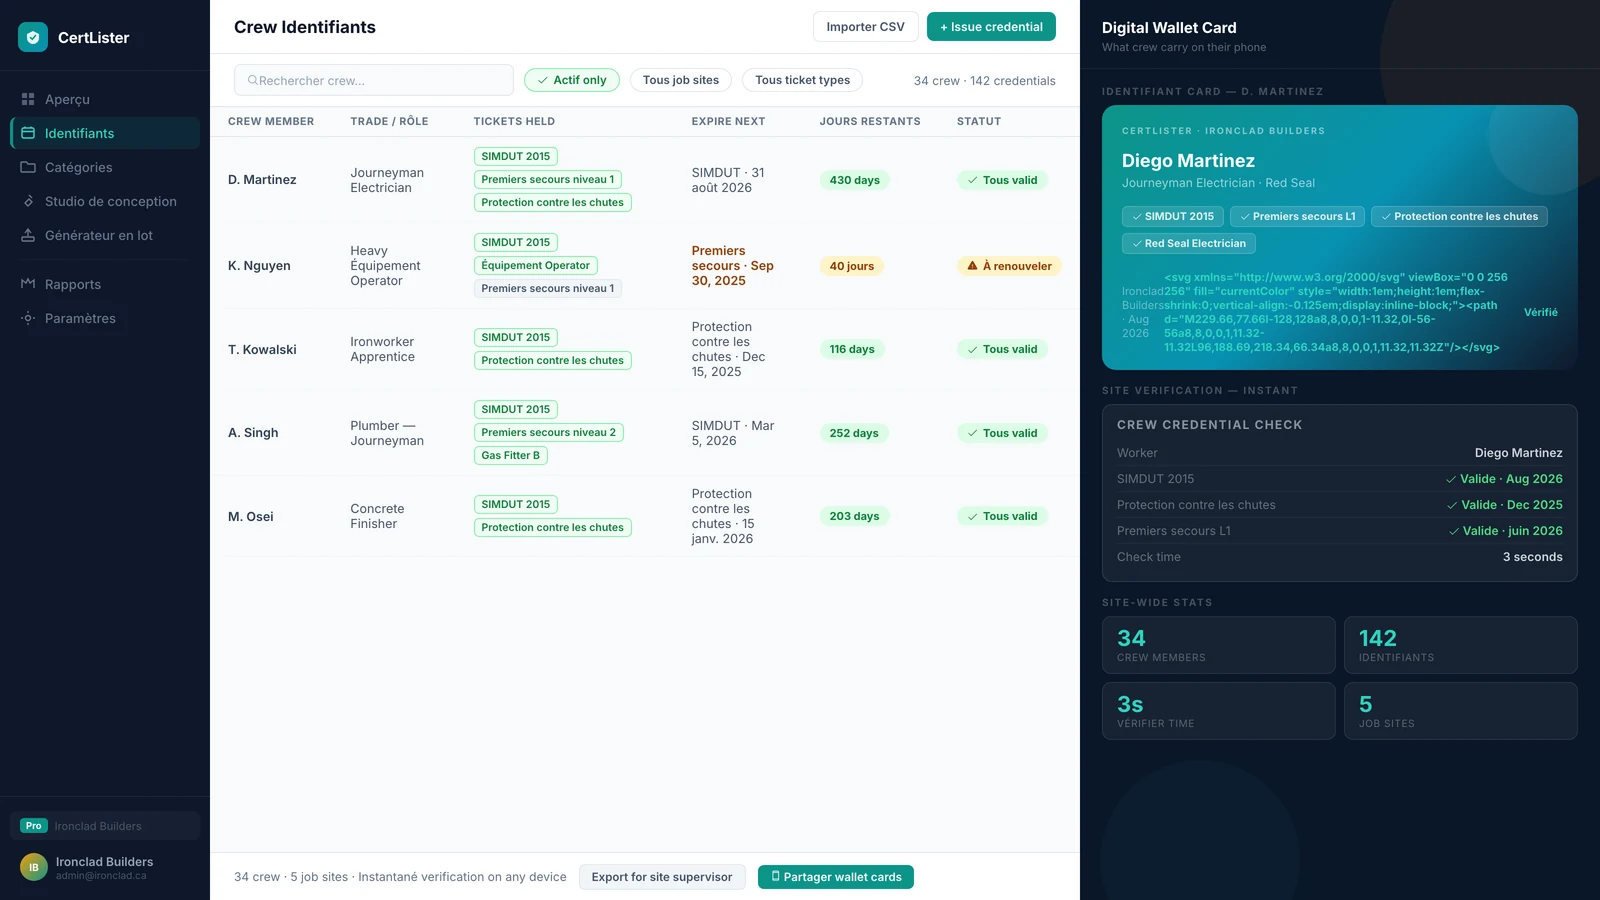The image size is (1600, 900).
Task: Click the Statut column header
Action: click(x=979, y=121)
